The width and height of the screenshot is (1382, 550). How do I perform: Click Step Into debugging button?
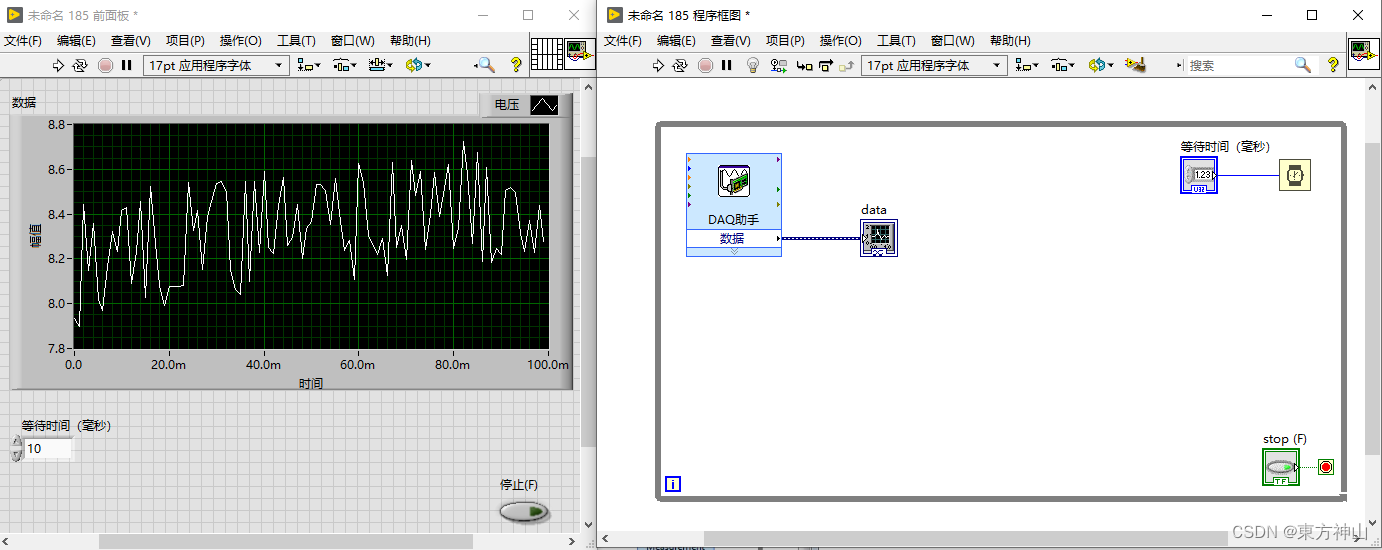coord(804,65)
